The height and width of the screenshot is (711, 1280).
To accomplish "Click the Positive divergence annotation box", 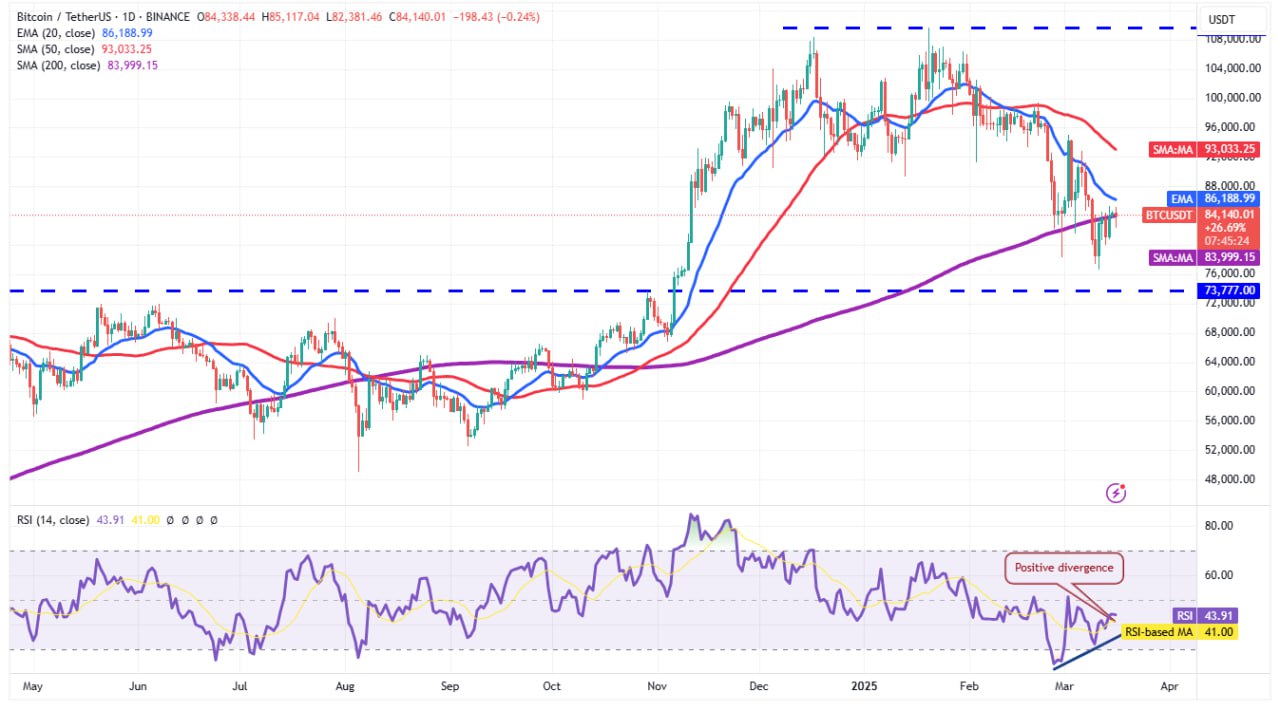I will [1065, 568].
